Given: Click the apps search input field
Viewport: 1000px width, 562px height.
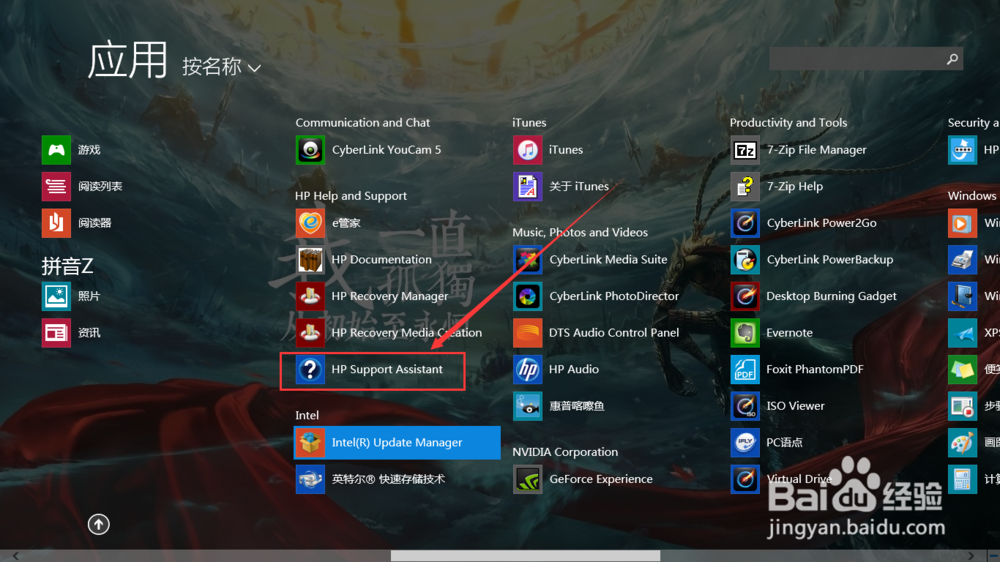Looking at the screenshot, I should coord(856,59).
